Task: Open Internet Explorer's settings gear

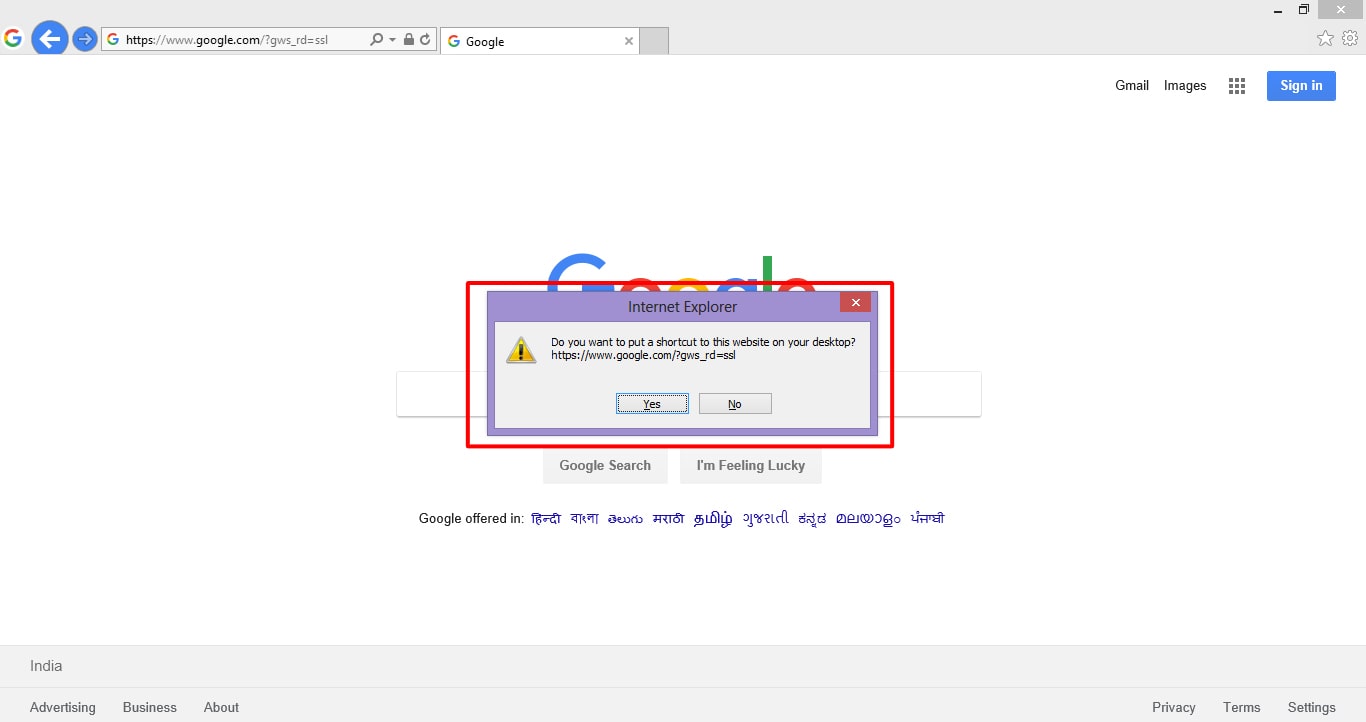Action: tap(1350, 37)
